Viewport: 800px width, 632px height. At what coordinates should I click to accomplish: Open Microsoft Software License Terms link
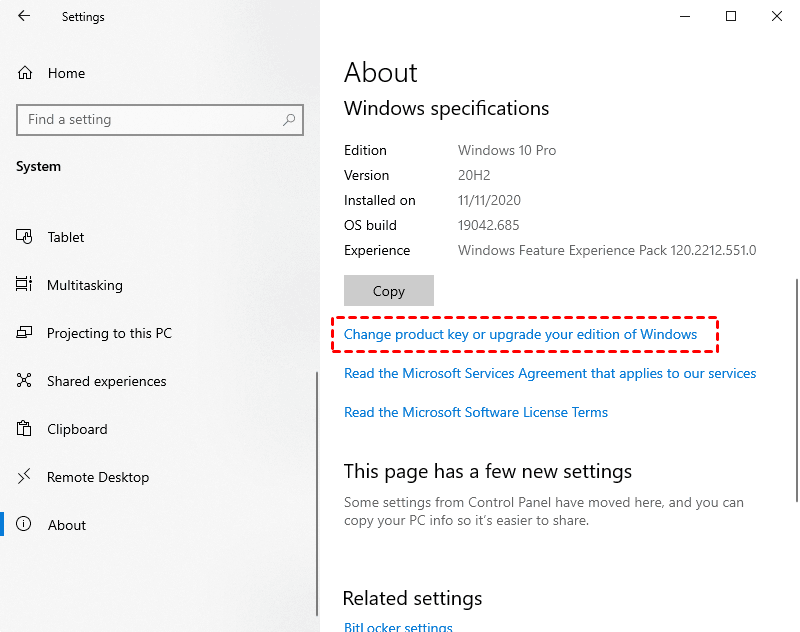(476, 412)
